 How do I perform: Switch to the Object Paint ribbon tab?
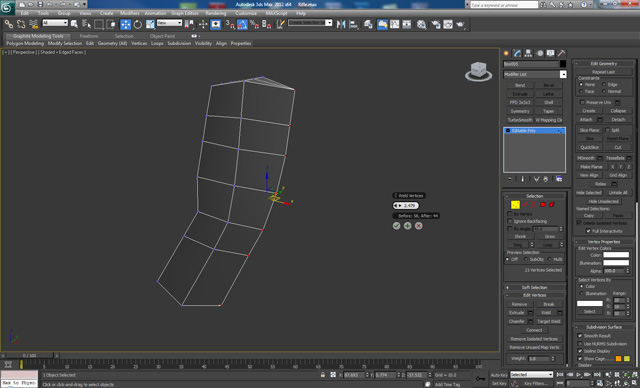pos(162,36)
